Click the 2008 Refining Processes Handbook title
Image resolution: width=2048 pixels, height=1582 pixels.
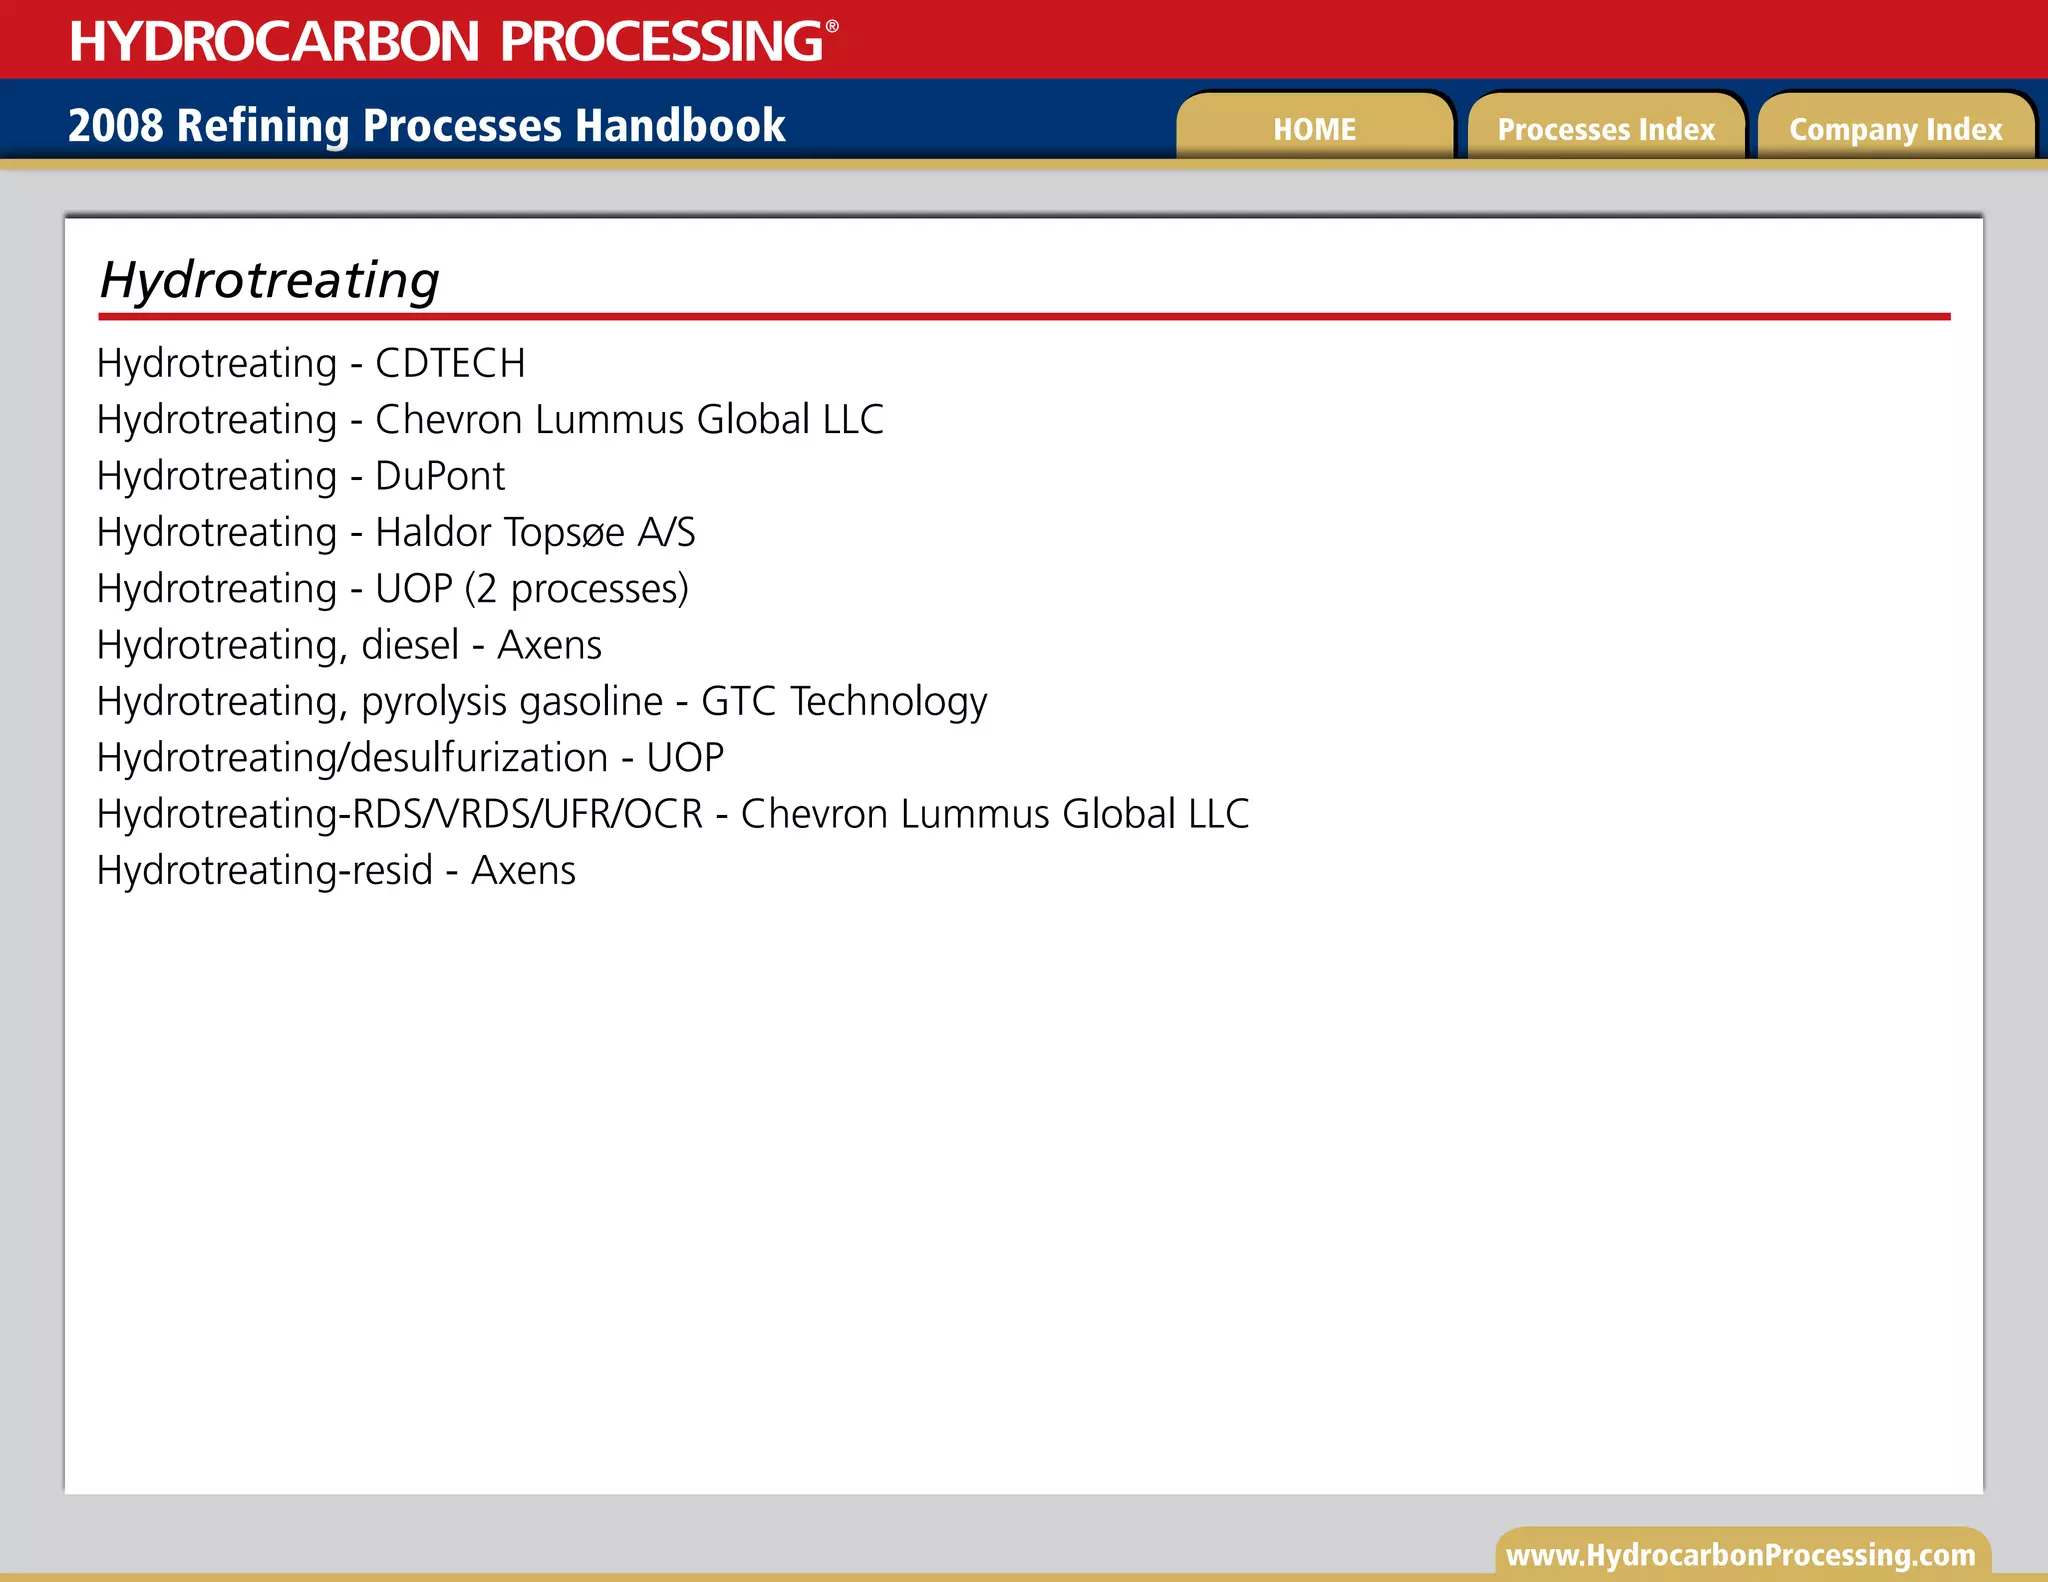point(426,126)
